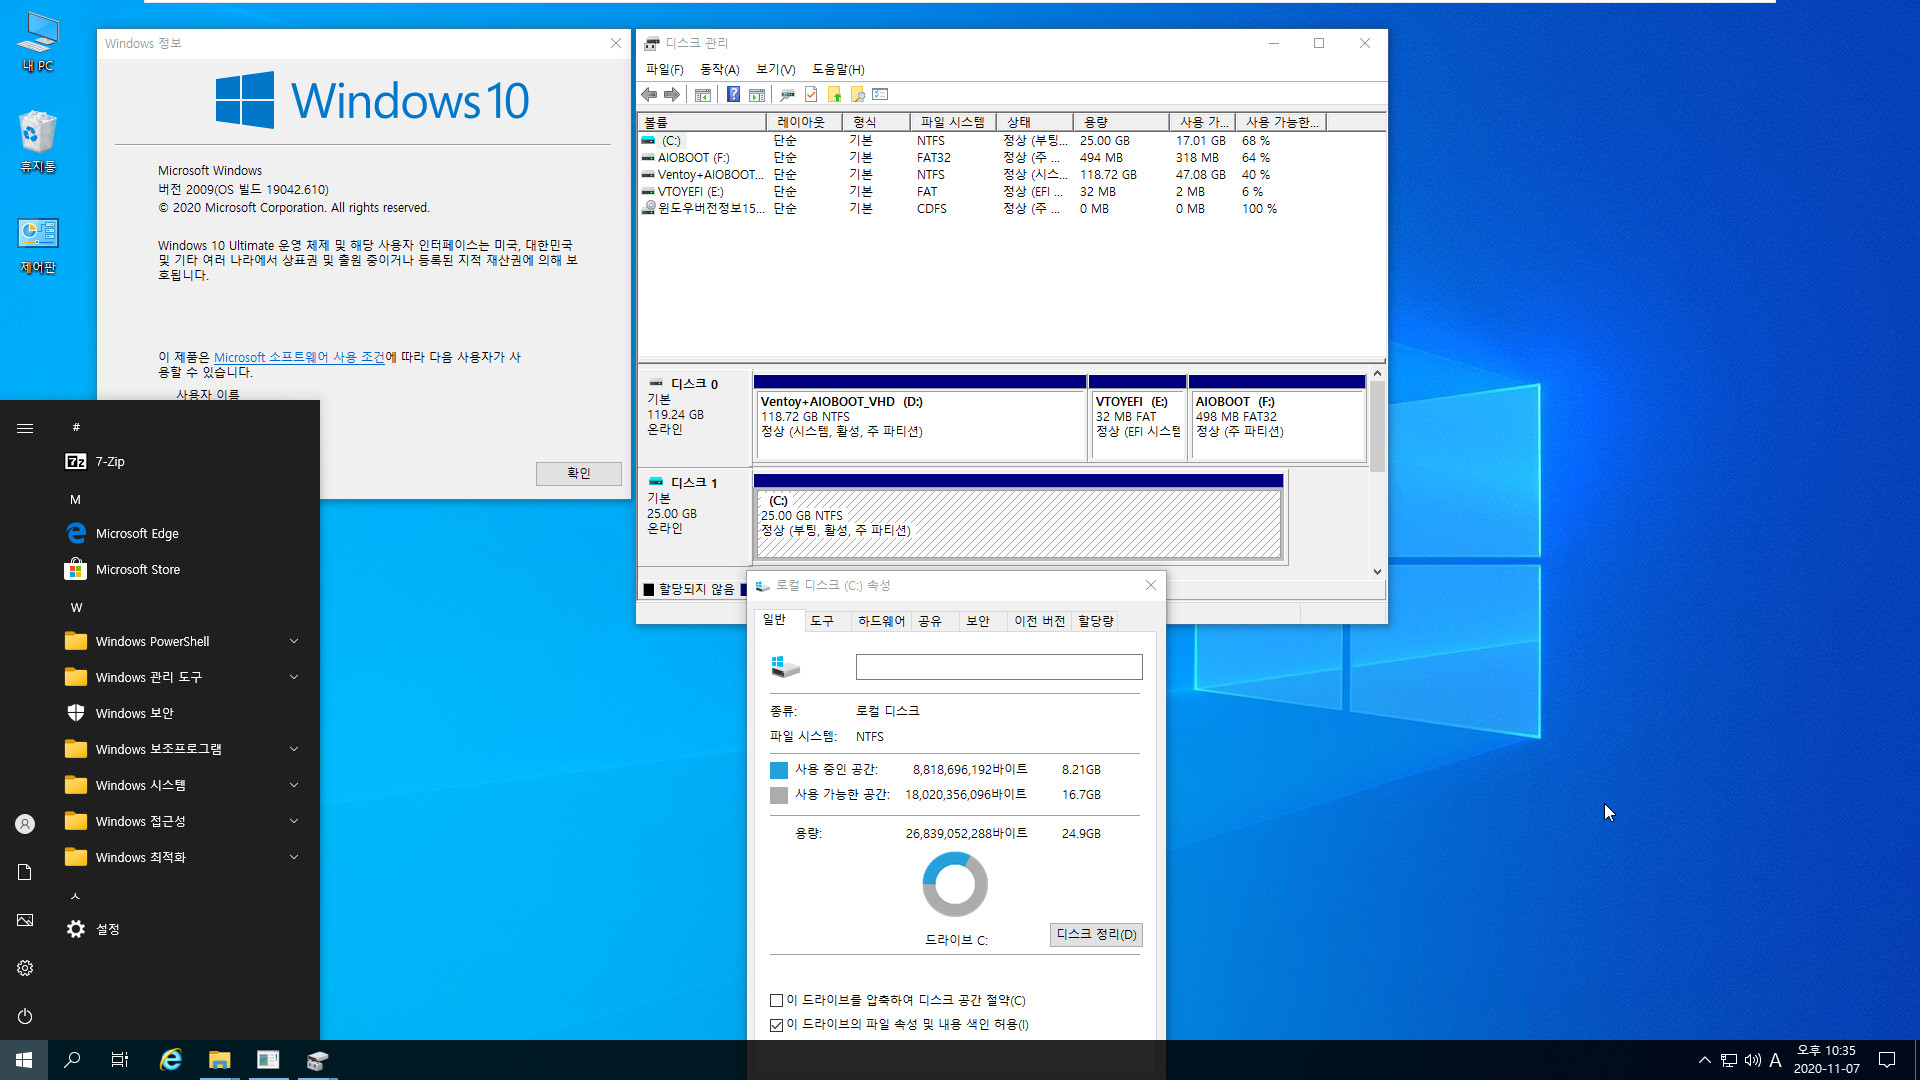Click the taskbar clock and date
Image resolution: width=1920 pixels, height=1080 pixels.
click(1826, 1060)
